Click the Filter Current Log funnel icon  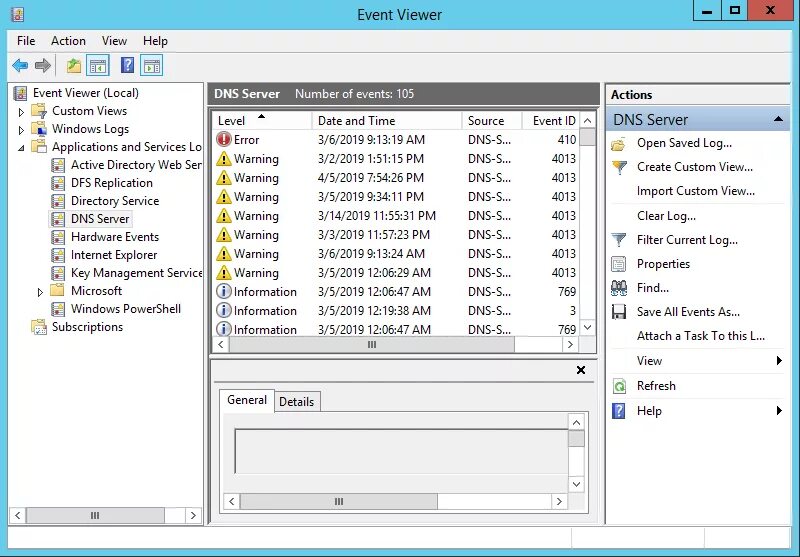(x=618, y=240)
